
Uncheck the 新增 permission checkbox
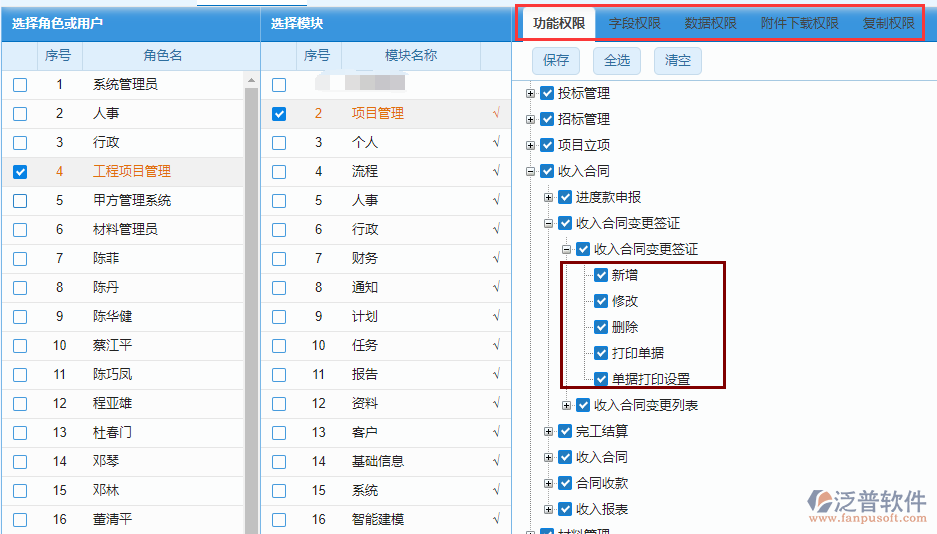[x=601, y=275]
